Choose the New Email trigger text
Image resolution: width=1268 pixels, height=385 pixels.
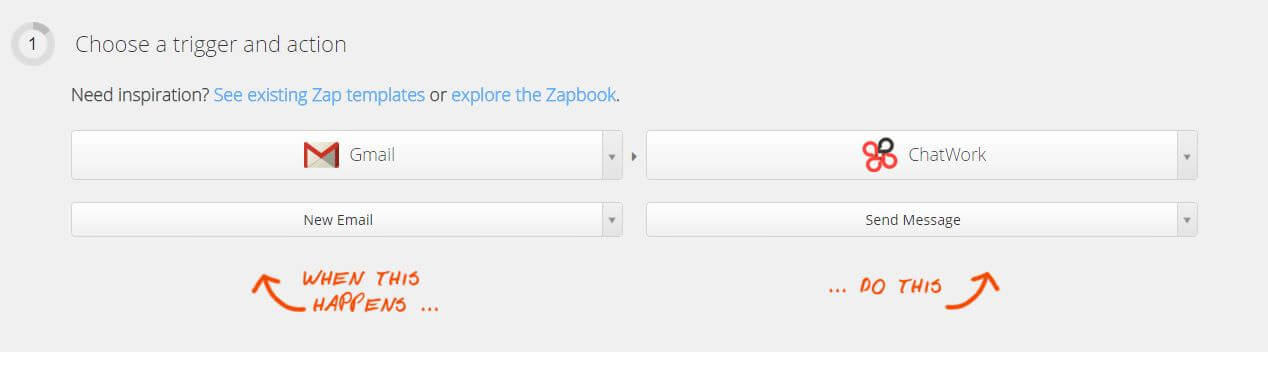(x=338, y=220)
